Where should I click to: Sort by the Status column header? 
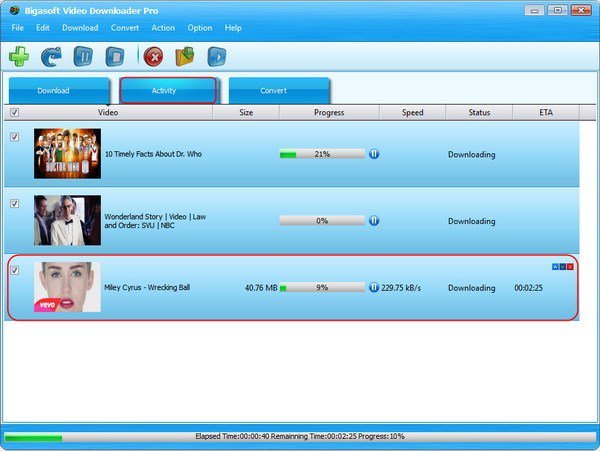point(479,112)
